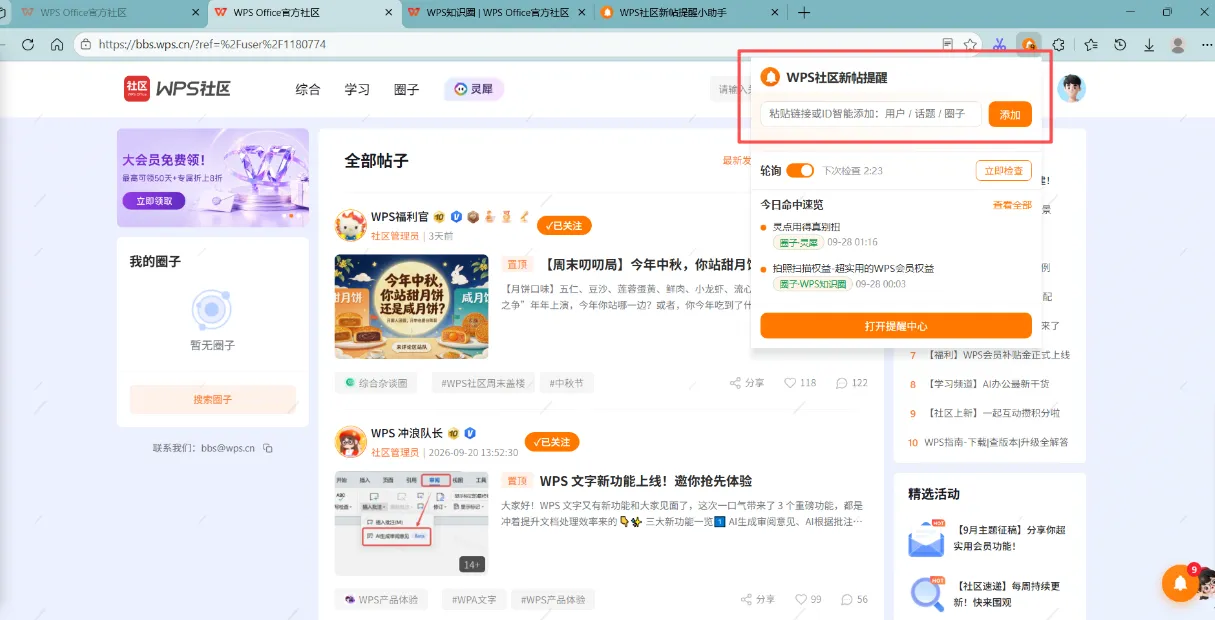This screenshot has width=1215, height=620.
Task: Toggle the 轮询 polling switch
Action: (x=800, y=170)
